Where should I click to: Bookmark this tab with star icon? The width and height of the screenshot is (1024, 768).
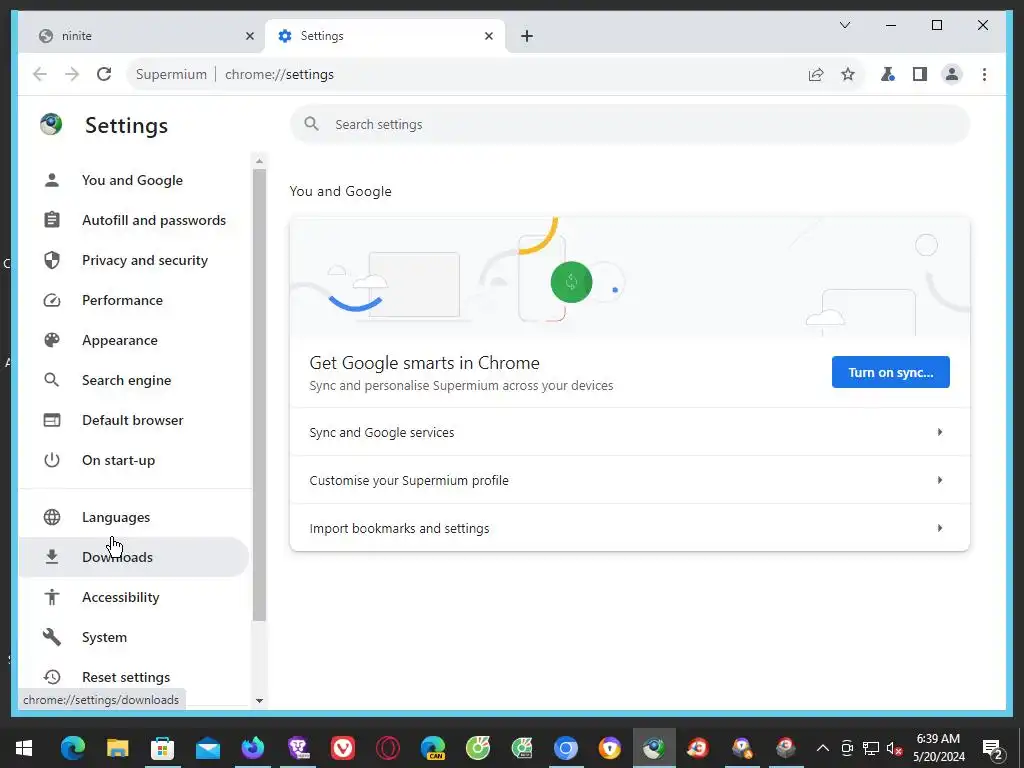point(848,74)
